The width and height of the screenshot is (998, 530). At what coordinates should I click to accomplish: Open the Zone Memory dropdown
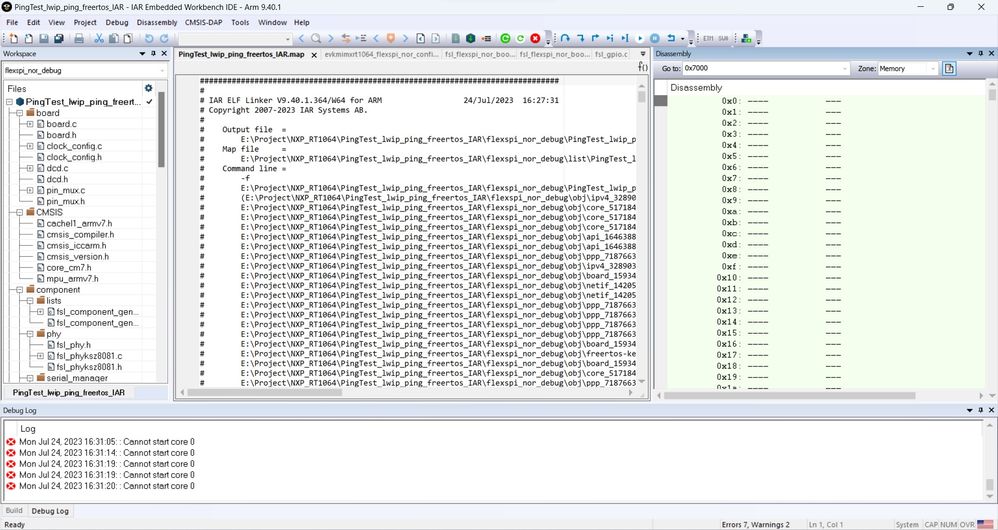[932, 69]
